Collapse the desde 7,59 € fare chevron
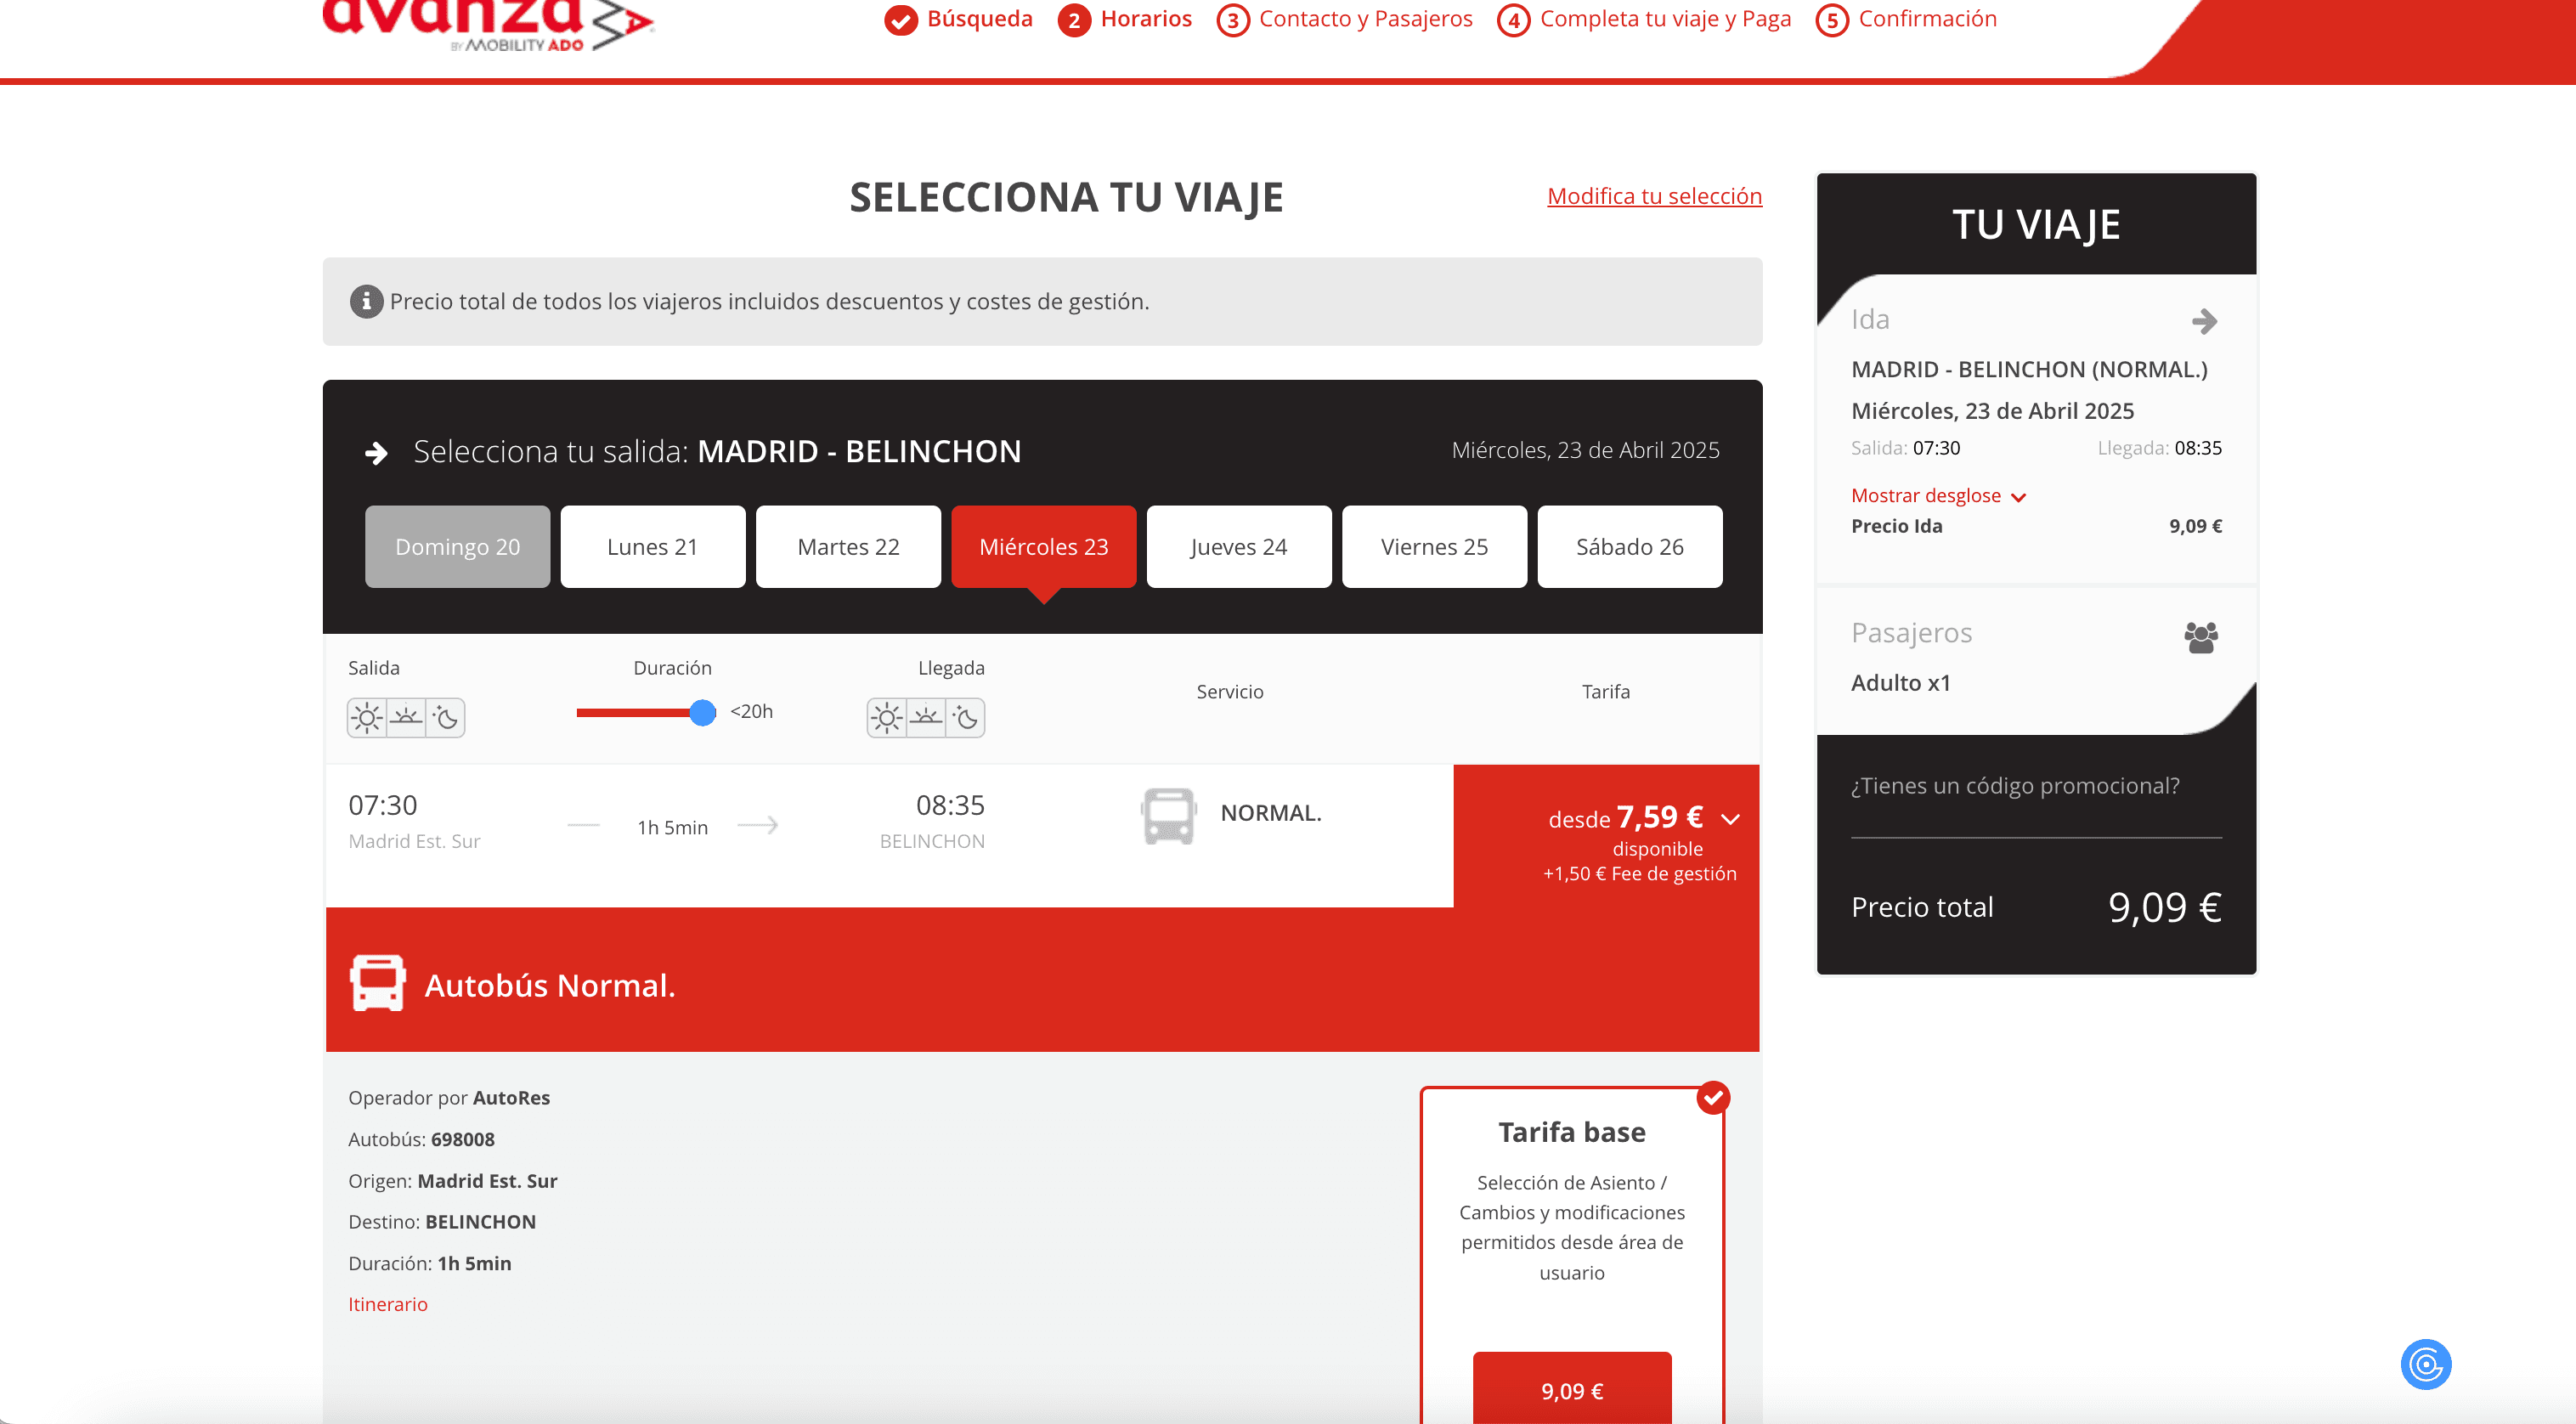The image size is (2576, 1424). tap(1730, 819)
